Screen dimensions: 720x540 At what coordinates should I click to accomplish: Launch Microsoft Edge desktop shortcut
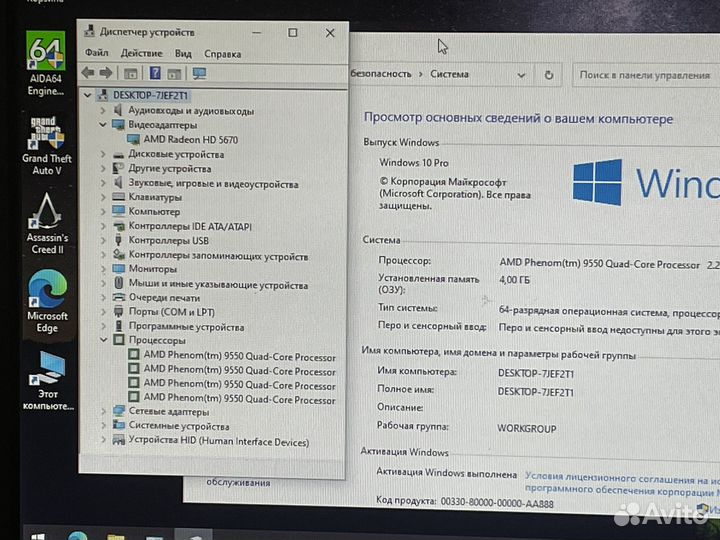click(47, 301)
